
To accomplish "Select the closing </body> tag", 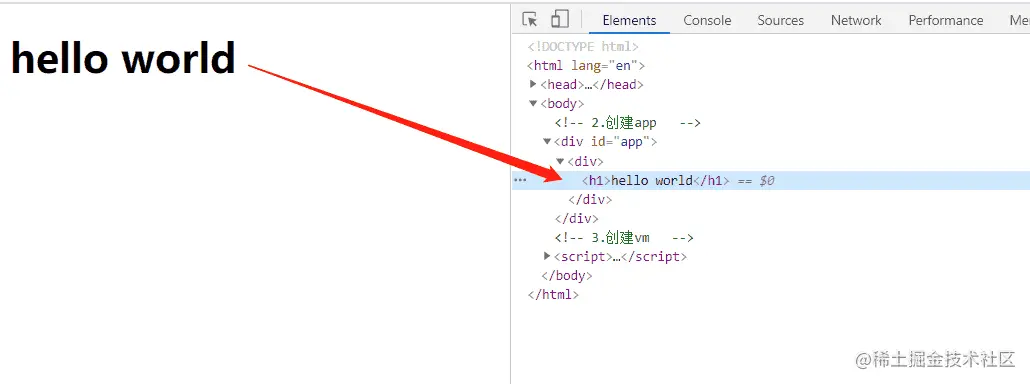I will point(566,276).
